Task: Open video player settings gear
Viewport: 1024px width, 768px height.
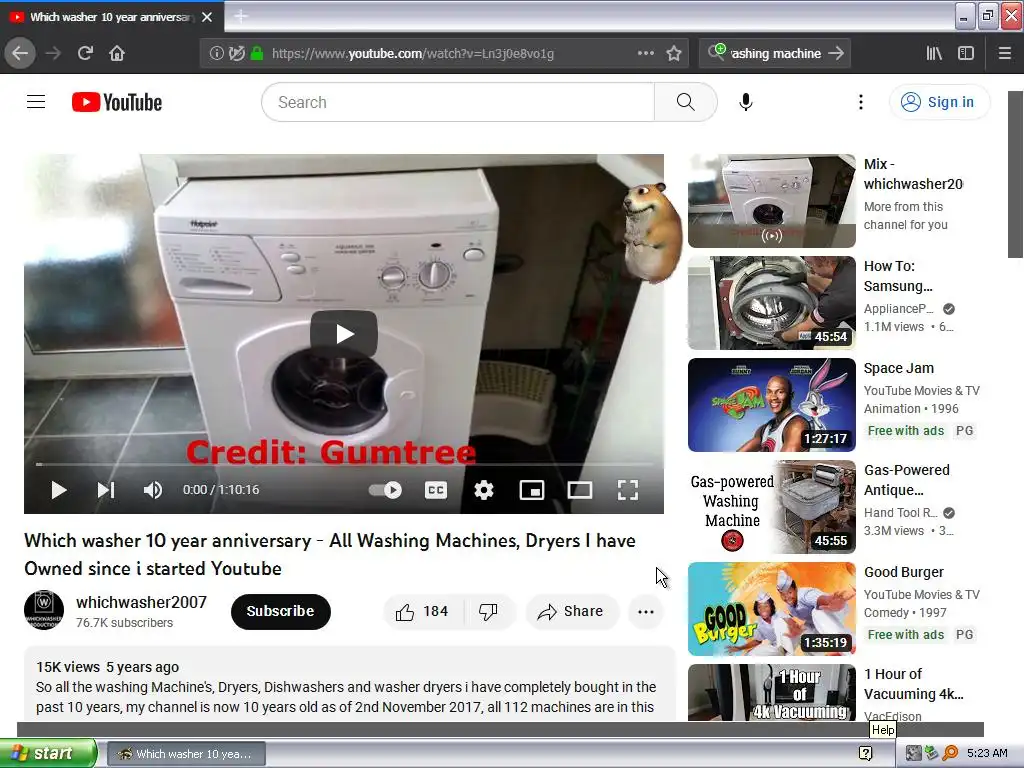Action: coord(483,490)
